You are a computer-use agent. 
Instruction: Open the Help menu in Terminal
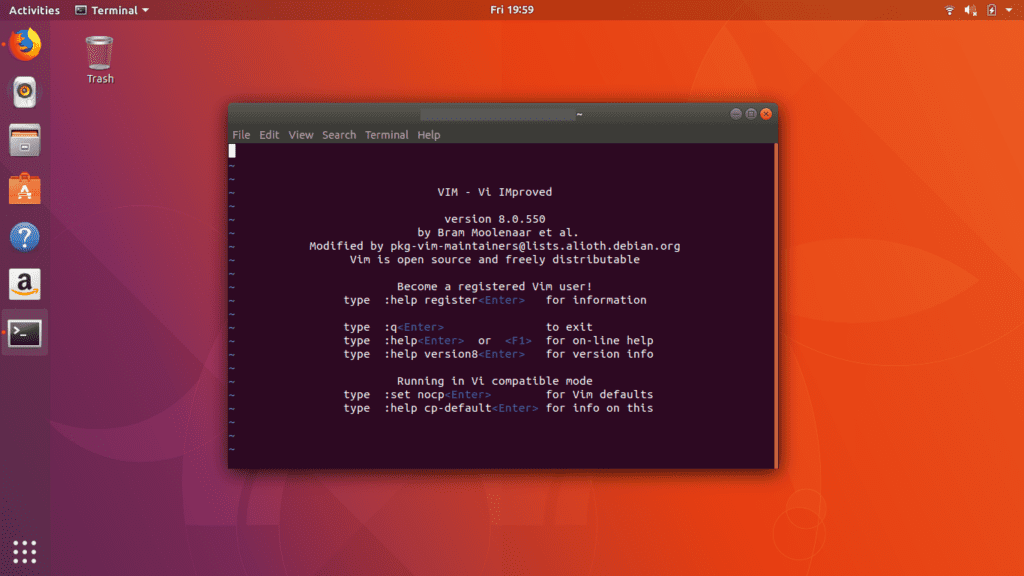click(x=428, y=134)
